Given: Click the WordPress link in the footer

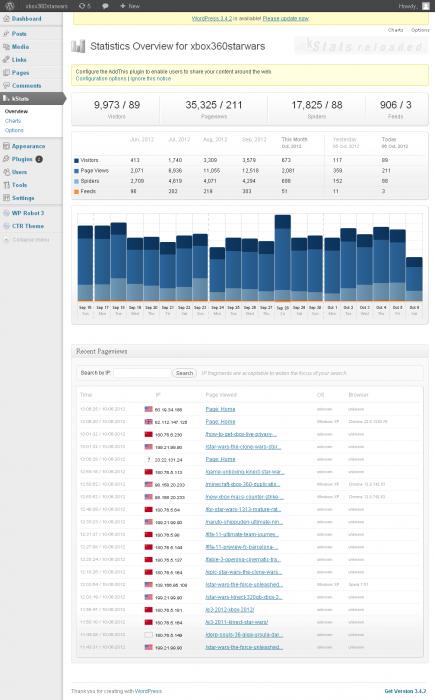Looking at the screenshot, I should coord(148,691).
